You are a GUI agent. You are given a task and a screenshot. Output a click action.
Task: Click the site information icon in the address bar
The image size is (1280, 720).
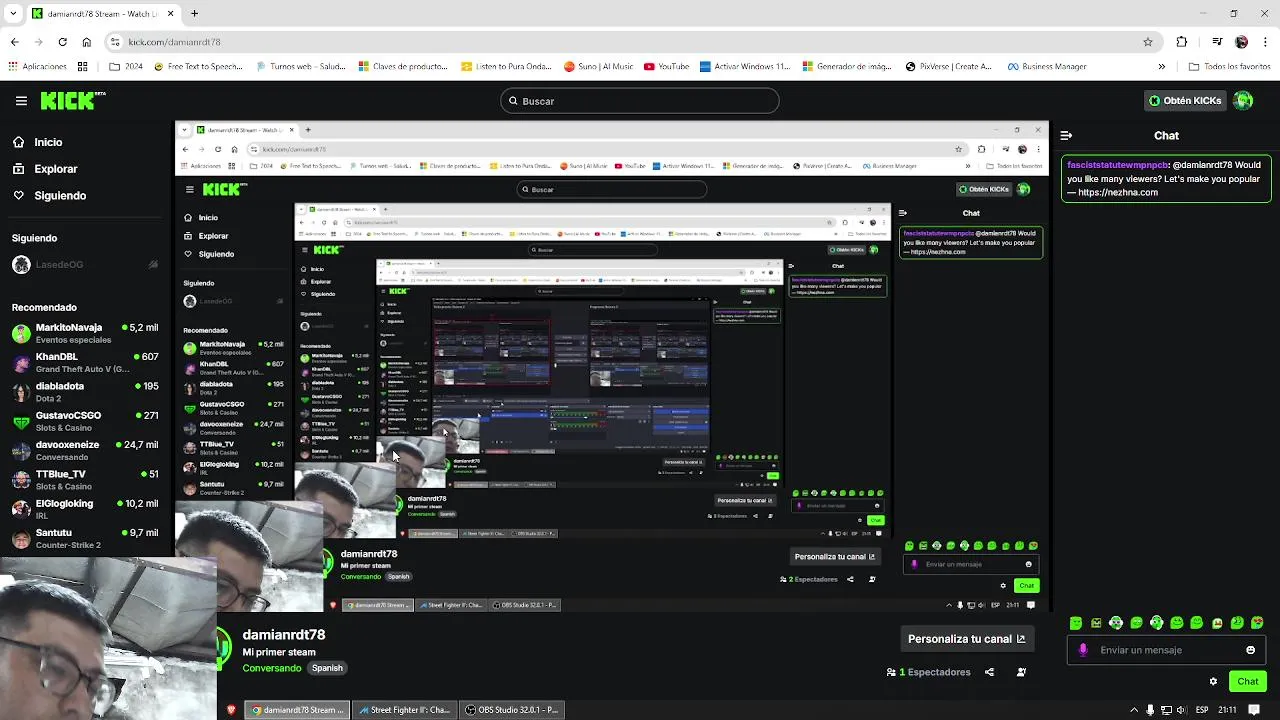pos(116,42)
